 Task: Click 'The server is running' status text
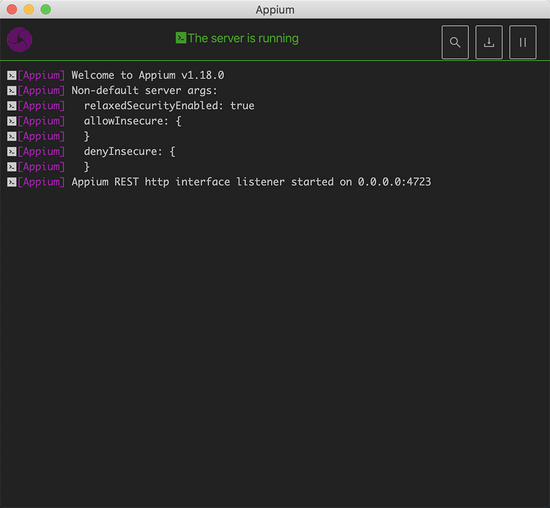[x=243, y=38]
